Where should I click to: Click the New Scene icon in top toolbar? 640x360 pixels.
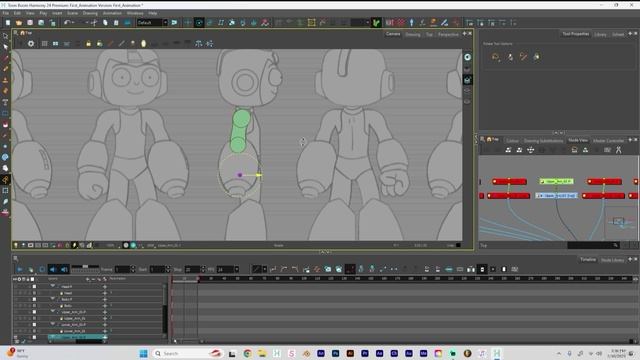pos(8,23)
